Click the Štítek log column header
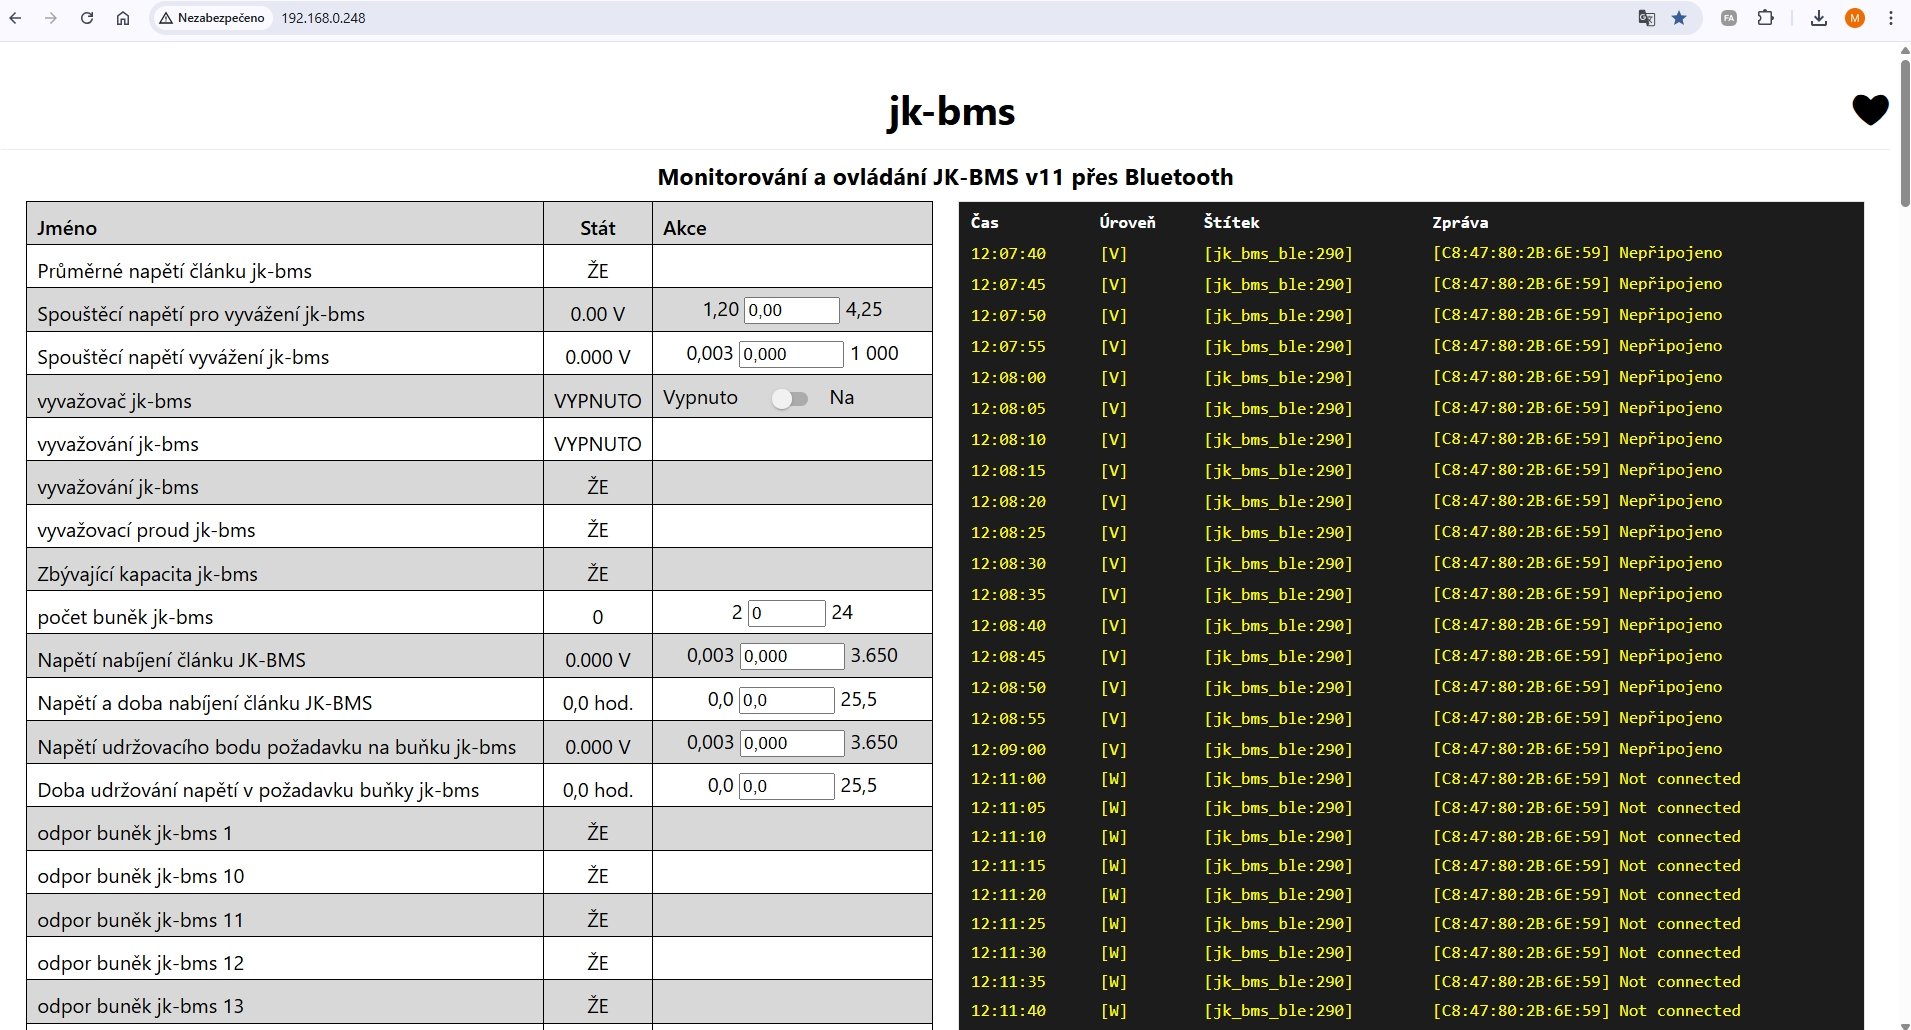The width and height of the screenshot is (1911, 1030). pyautogui.click(x=1231, y=222)
